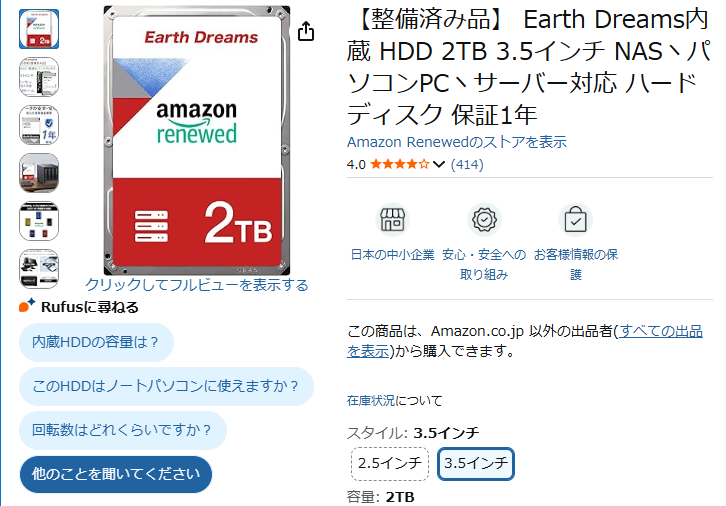Select the first 2TB product thumbnail

(39, 29)
